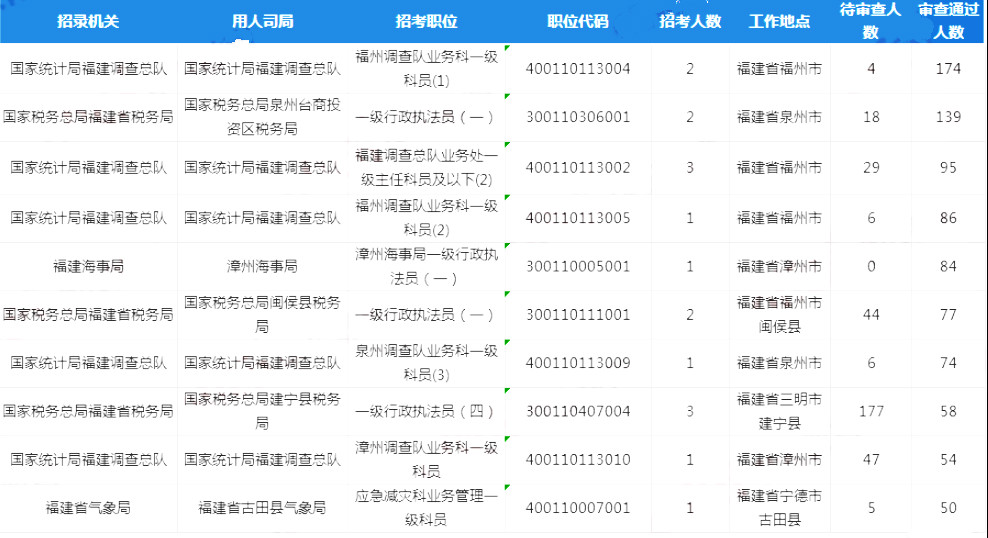Click position 福州调查队业务科一级科员(1)
Screen dimensions: 988x538
point(426,69)
